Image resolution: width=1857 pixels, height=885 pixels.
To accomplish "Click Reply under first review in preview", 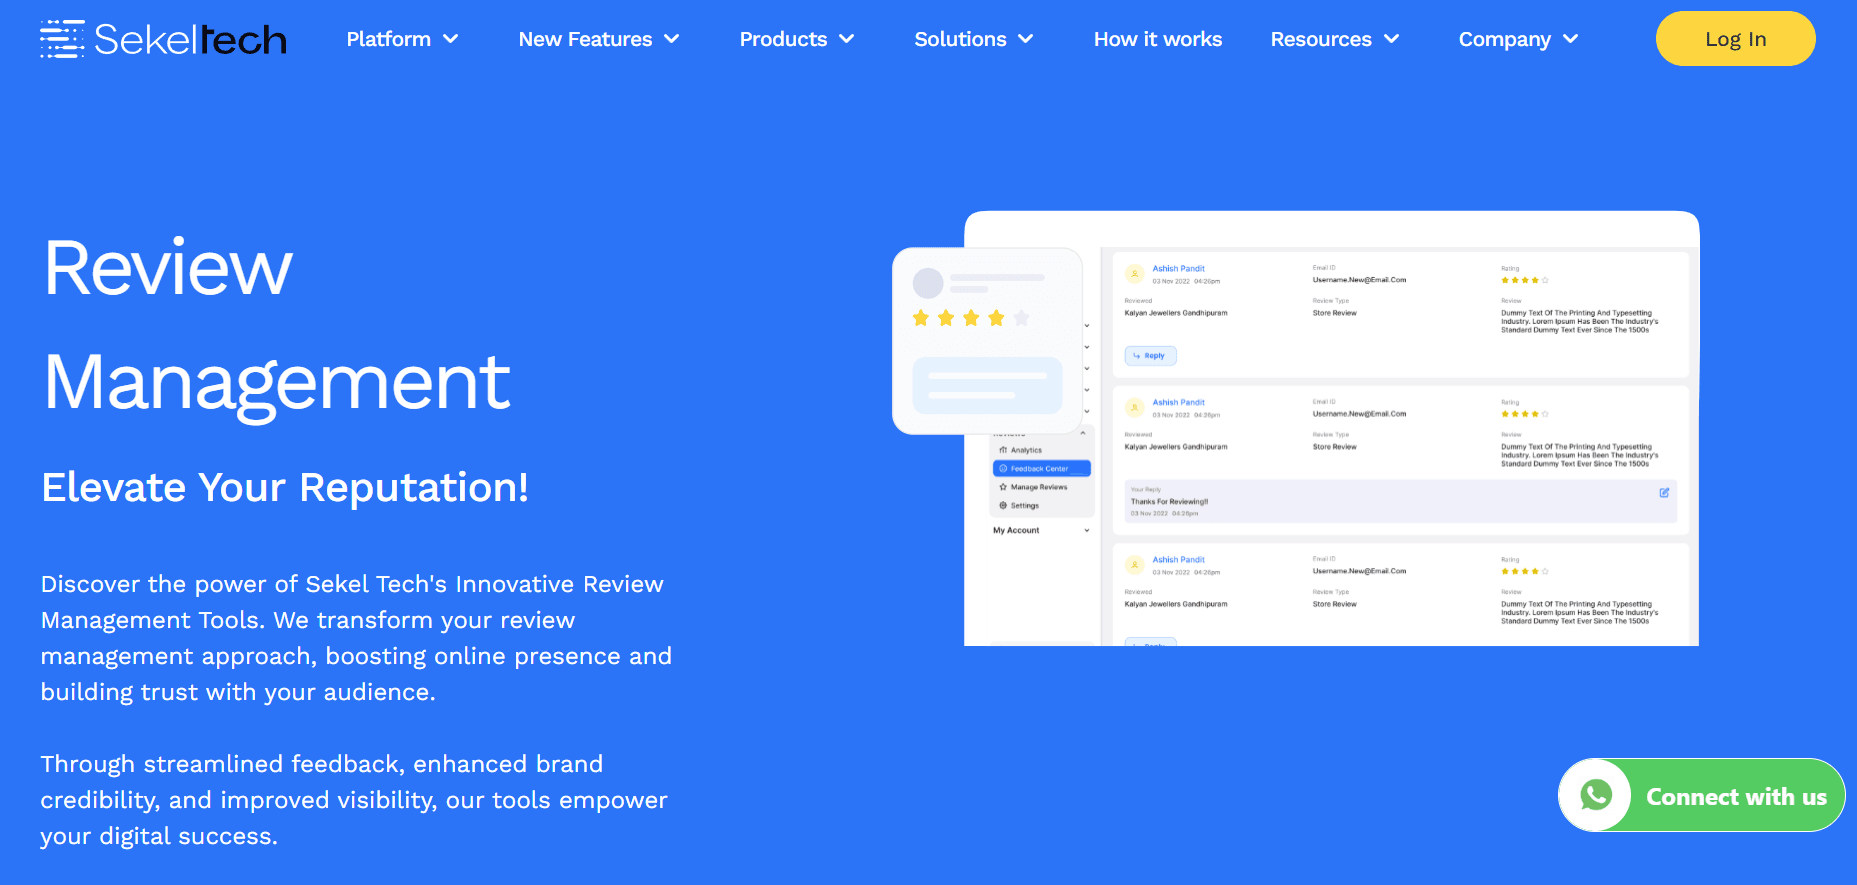I will [1151, 356].
